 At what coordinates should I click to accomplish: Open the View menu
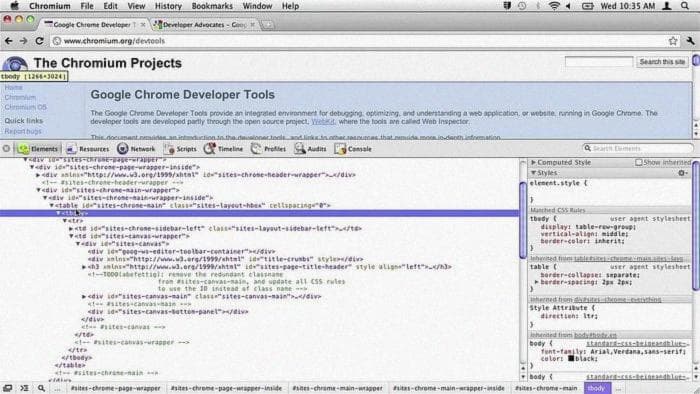point(136,6)
